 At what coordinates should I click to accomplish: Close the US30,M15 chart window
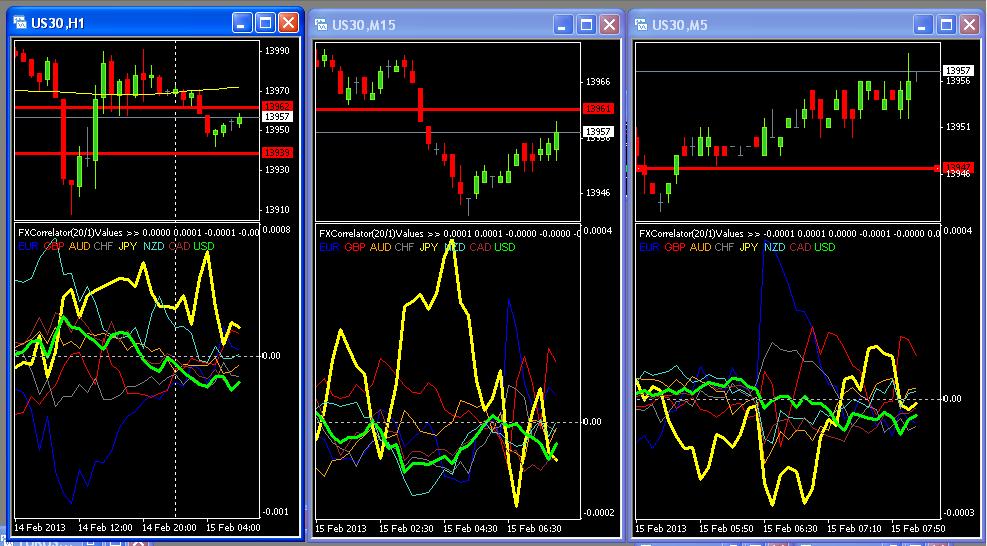pos(609,25)
